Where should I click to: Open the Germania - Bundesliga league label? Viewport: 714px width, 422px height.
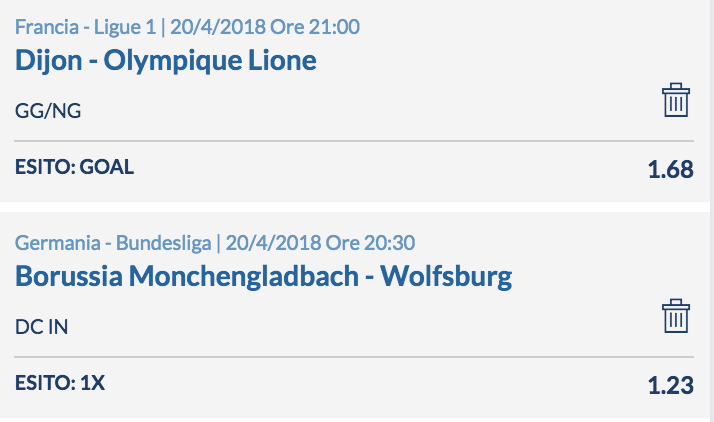pos(113,243)
